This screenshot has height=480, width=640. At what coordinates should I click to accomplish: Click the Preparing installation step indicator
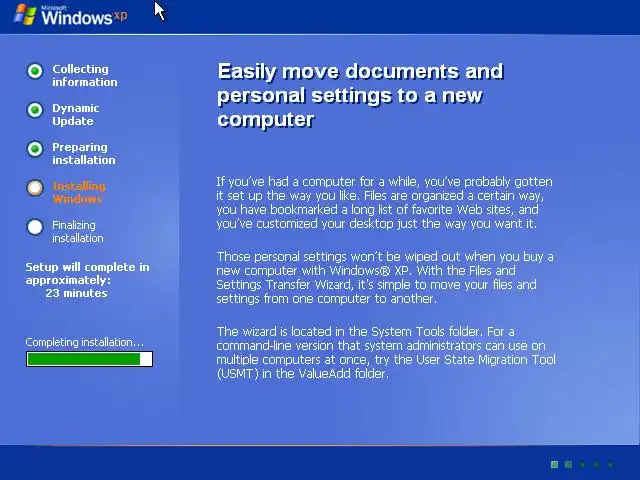[35, 149]
